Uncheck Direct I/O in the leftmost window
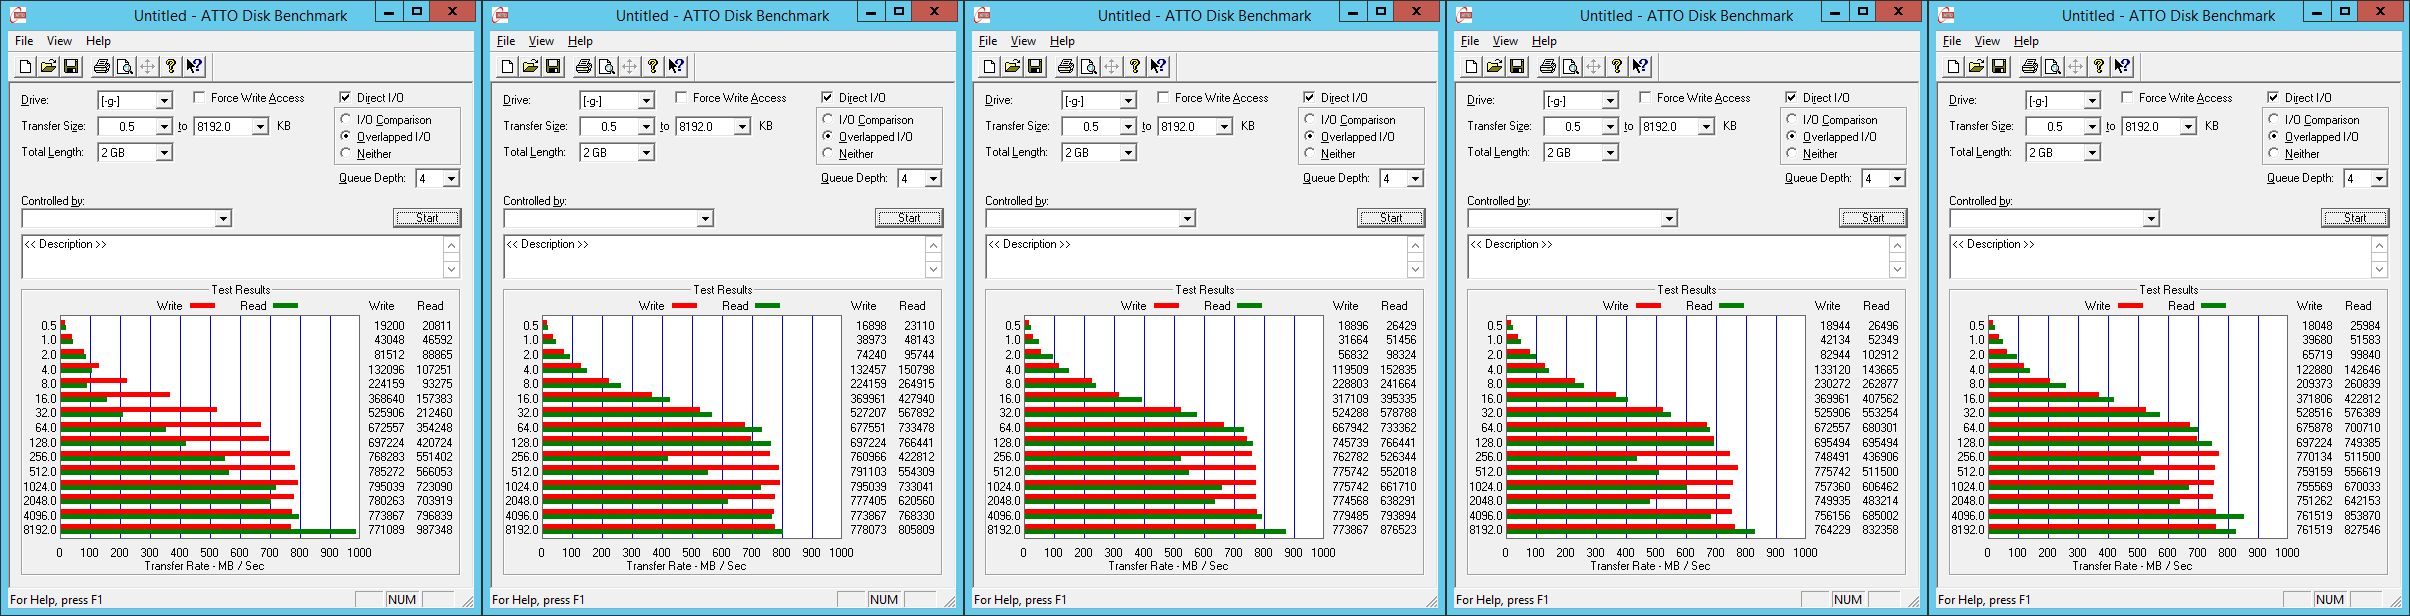Viewport: 2410px width, 616px height. coord(345,98)
